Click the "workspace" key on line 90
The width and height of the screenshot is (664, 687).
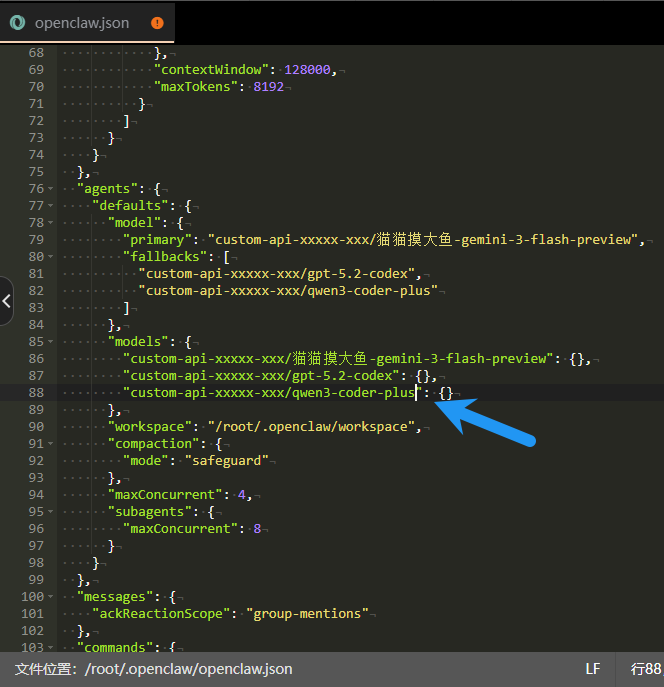150,426
